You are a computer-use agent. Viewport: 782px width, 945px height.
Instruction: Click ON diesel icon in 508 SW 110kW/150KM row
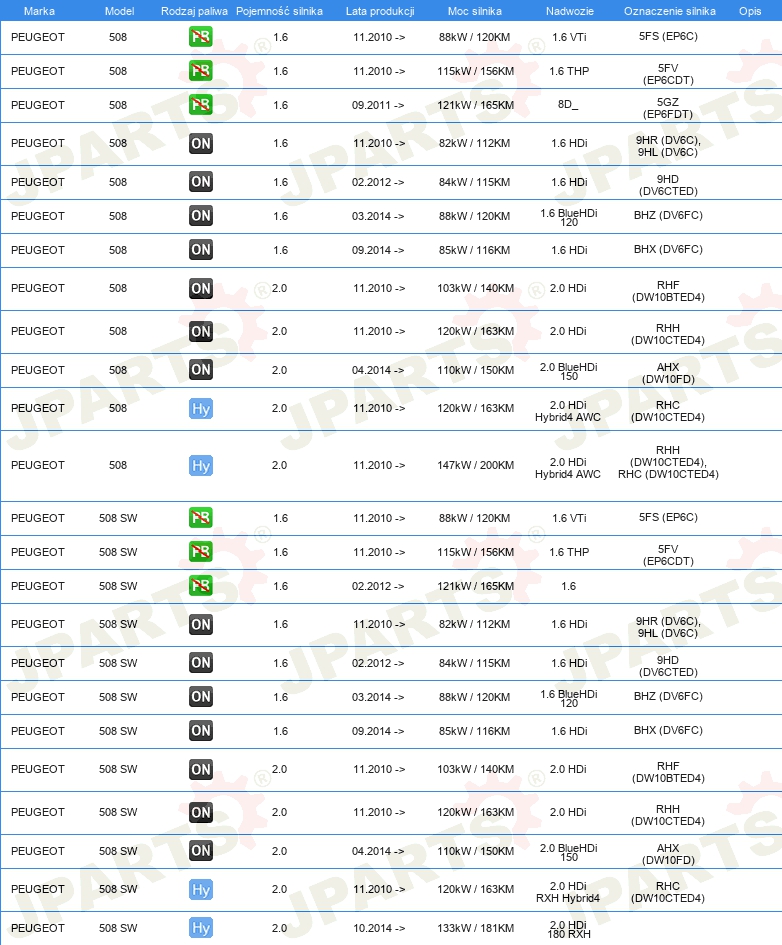[x=201, y=850]
